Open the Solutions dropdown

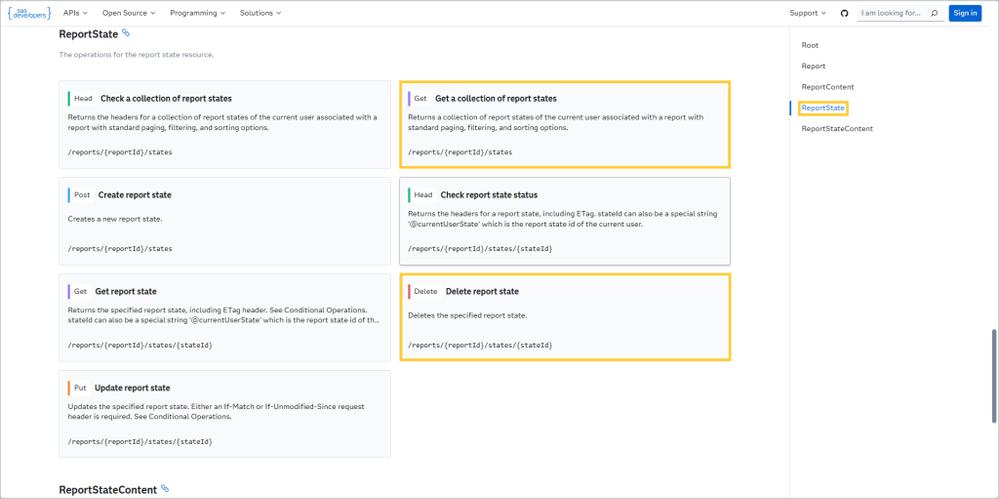coord(260,13)
